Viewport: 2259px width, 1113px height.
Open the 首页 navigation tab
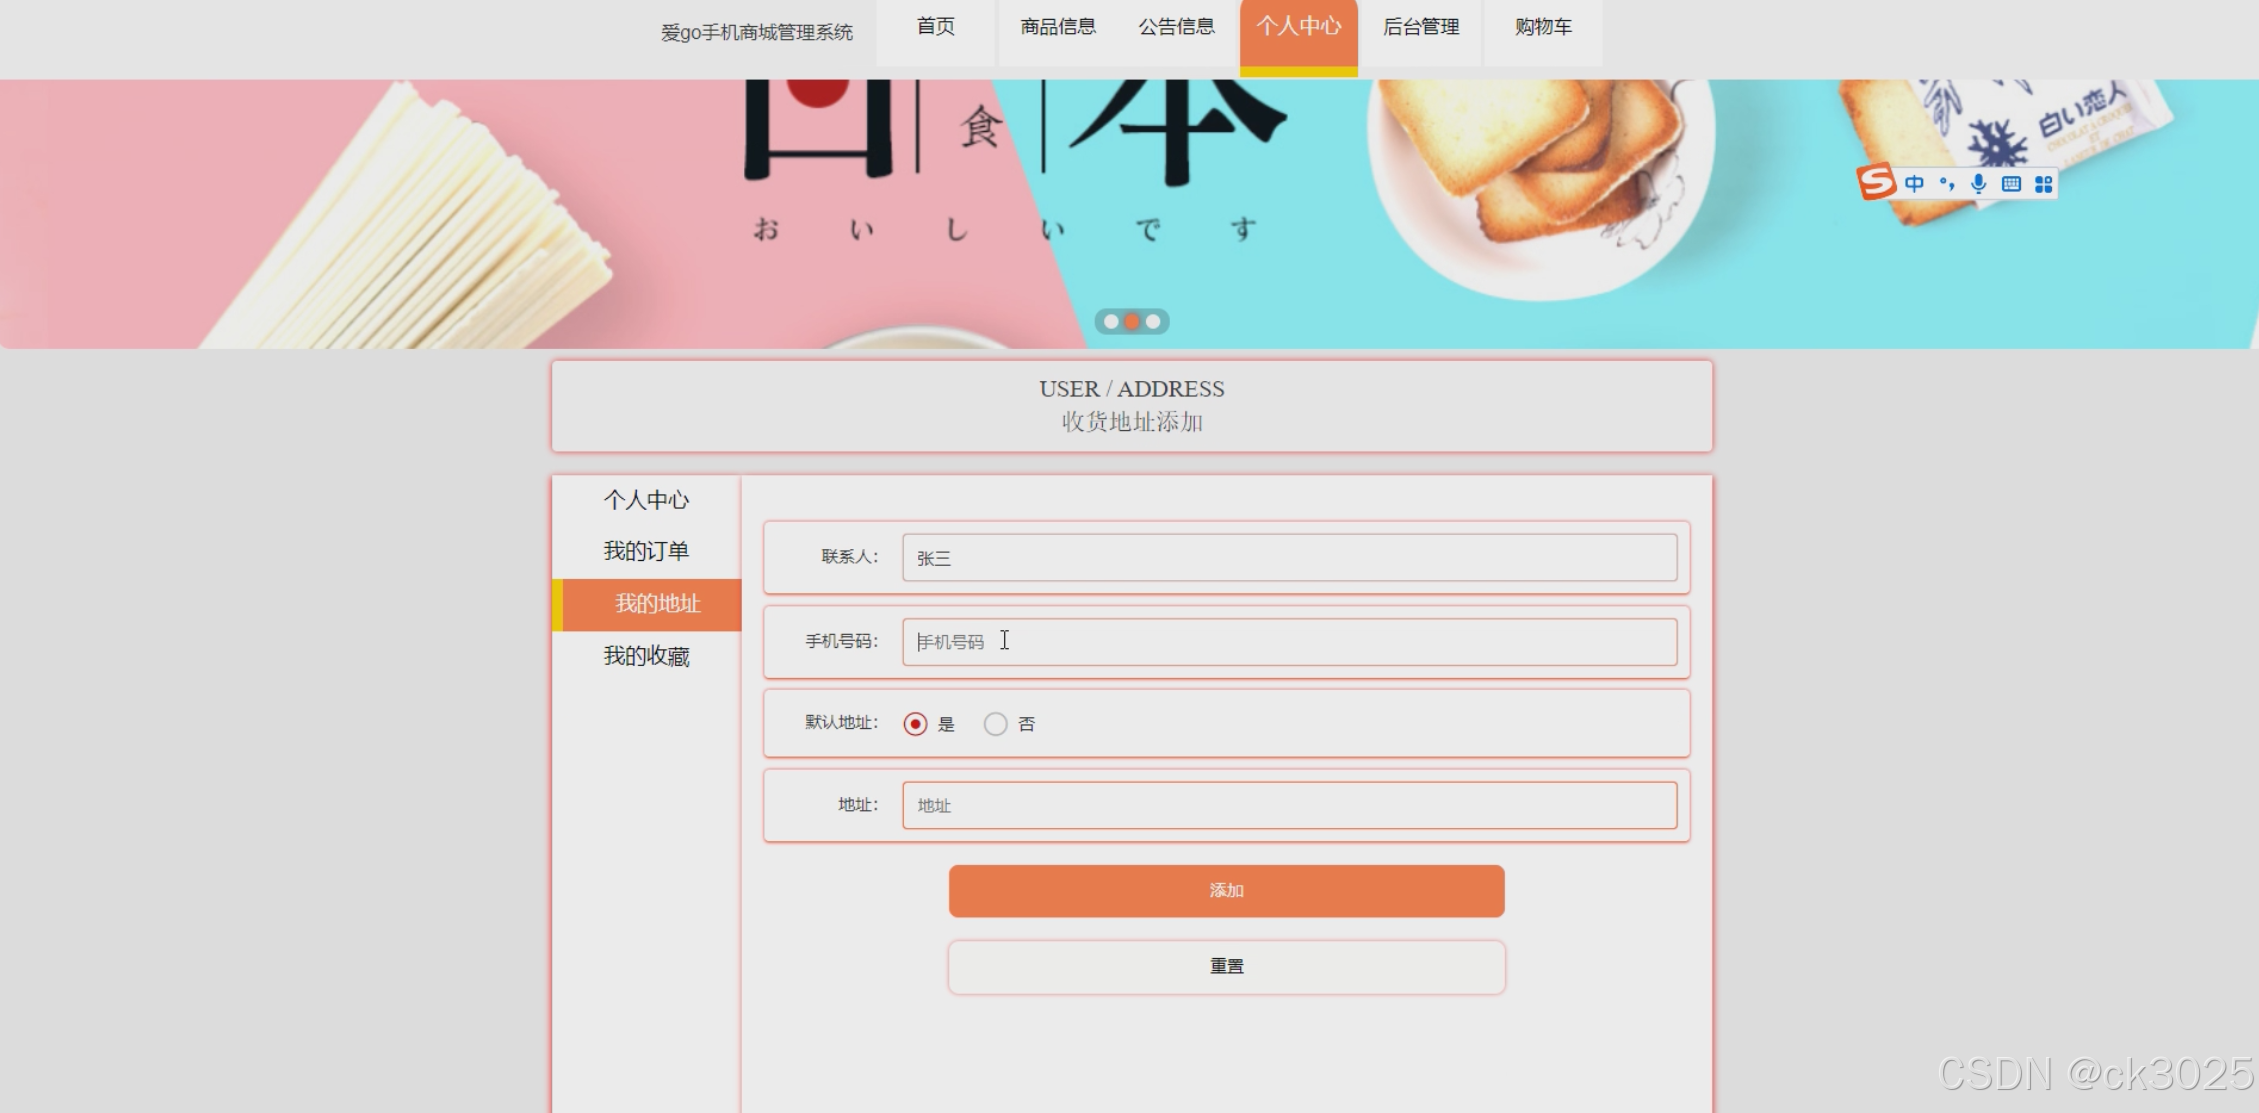click(x=935, y=27)
